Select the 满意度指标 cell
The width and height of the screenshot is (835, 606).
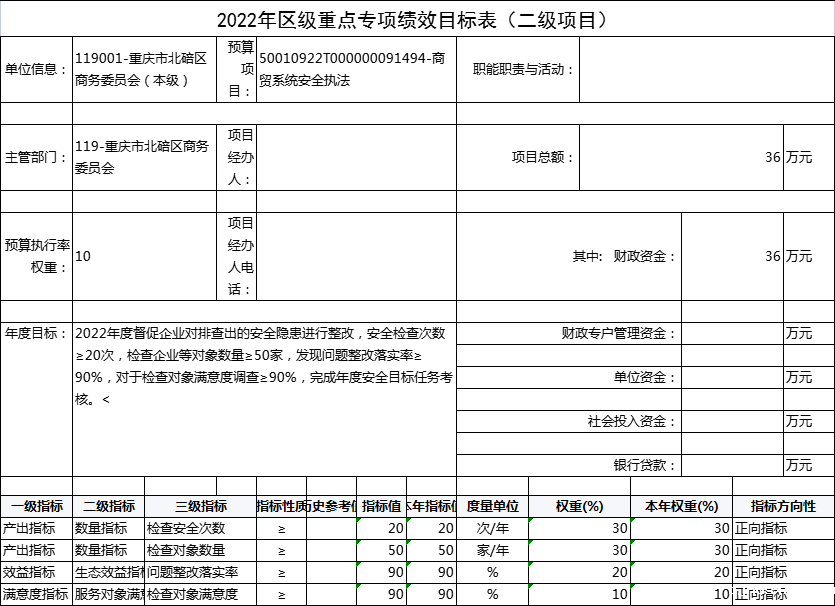point(36,594)
